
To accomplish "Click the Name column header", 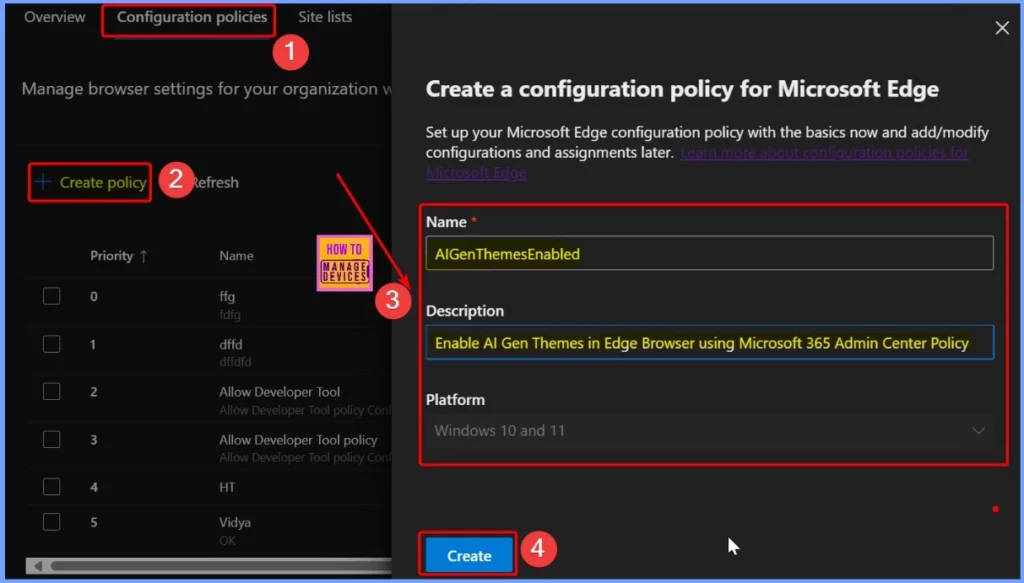I will 236,256.
